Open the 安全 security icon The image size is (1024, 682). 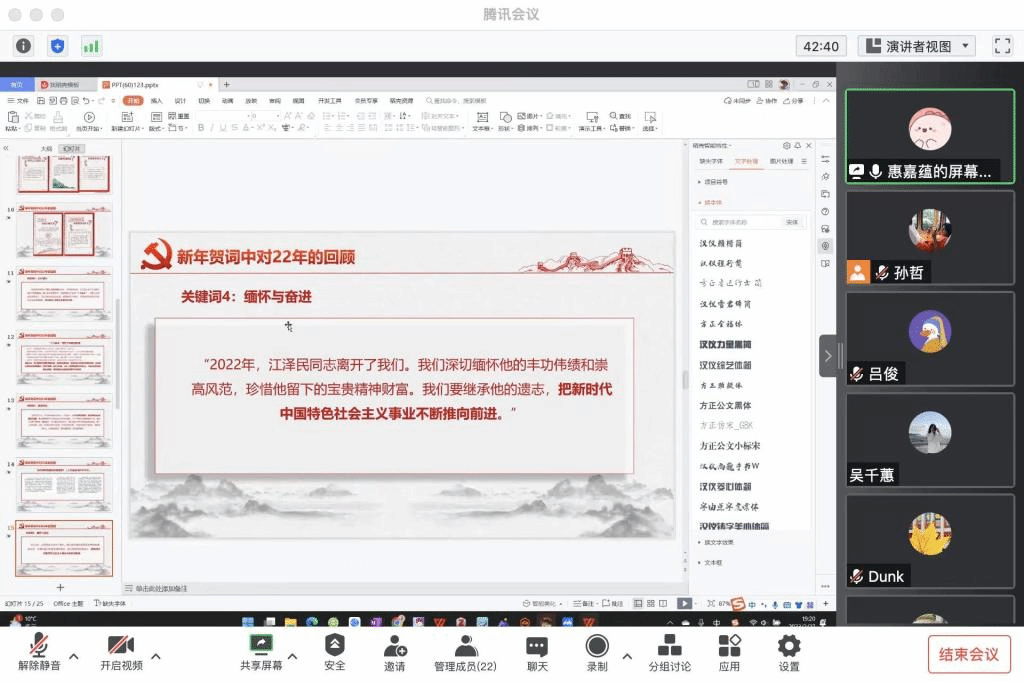click(x=335, y=645)
